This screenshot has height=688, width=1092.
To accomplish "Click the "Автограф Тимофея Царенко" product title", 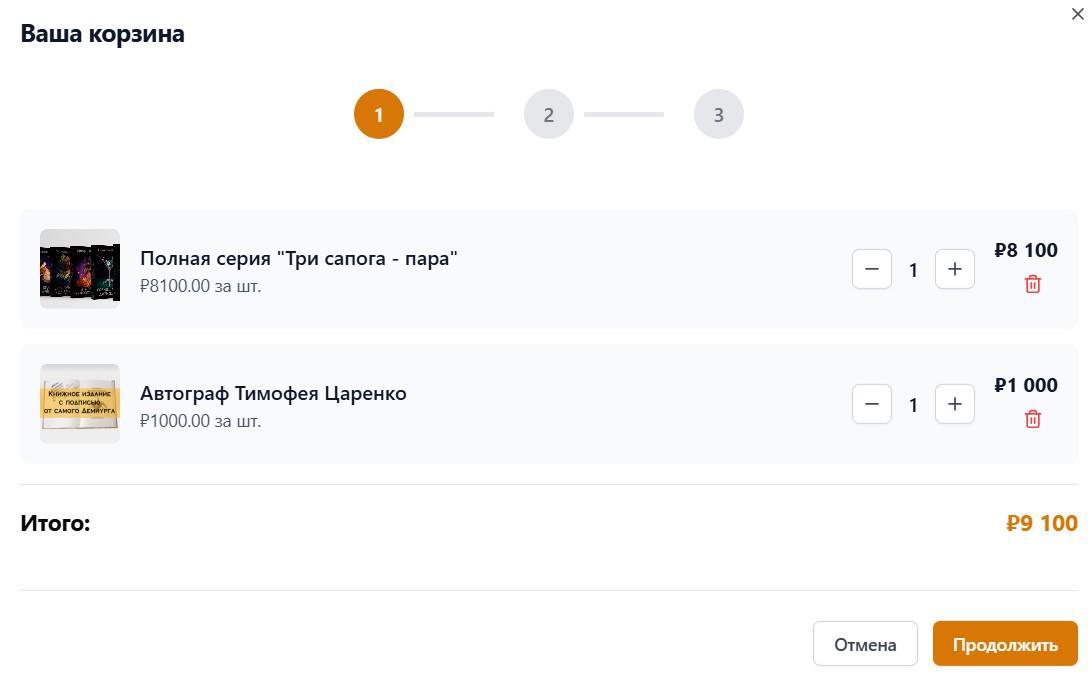I will (x=273, y=393).
